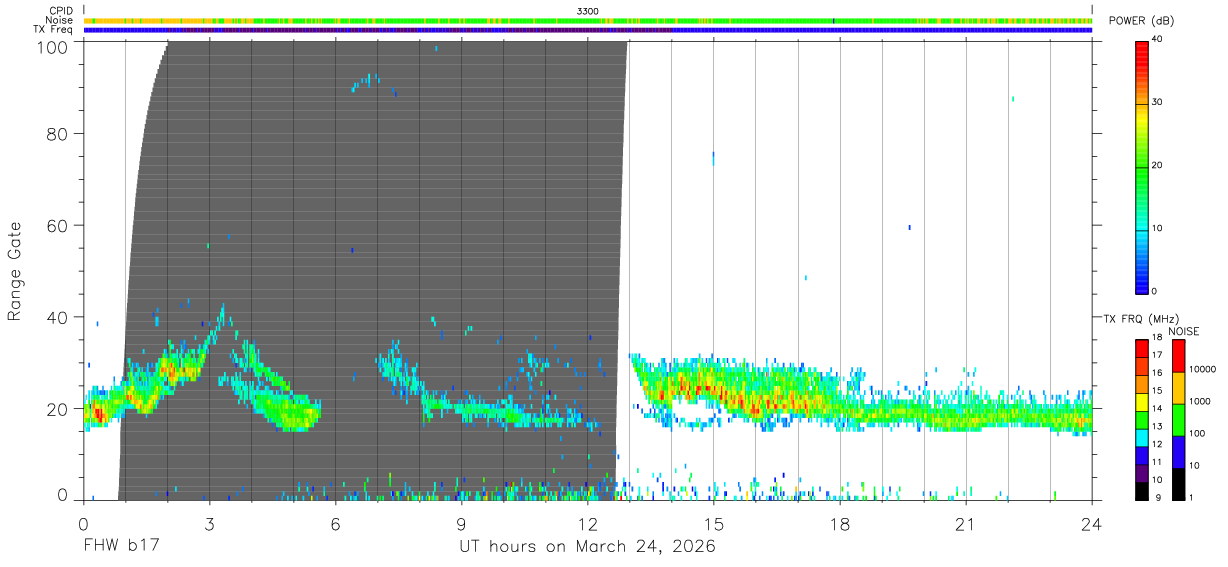
Task: Click the UT hours on March 24, 2026 title
Action: 587,547
